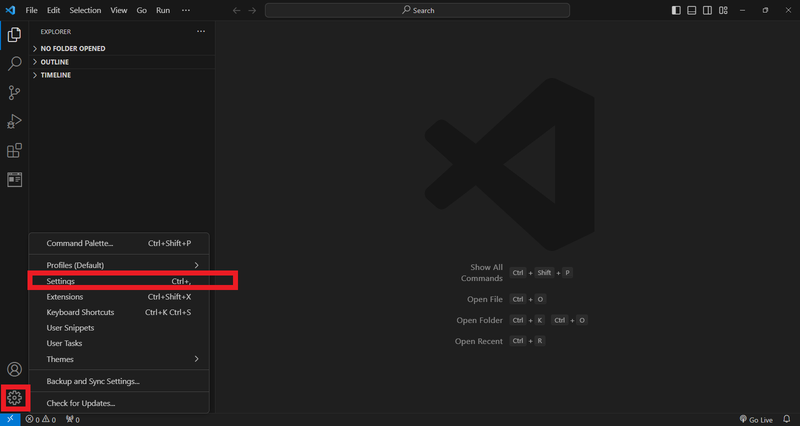Click the Search command center box
The width and height of the screenshot is (800, 426).
(x=417, y=10)
